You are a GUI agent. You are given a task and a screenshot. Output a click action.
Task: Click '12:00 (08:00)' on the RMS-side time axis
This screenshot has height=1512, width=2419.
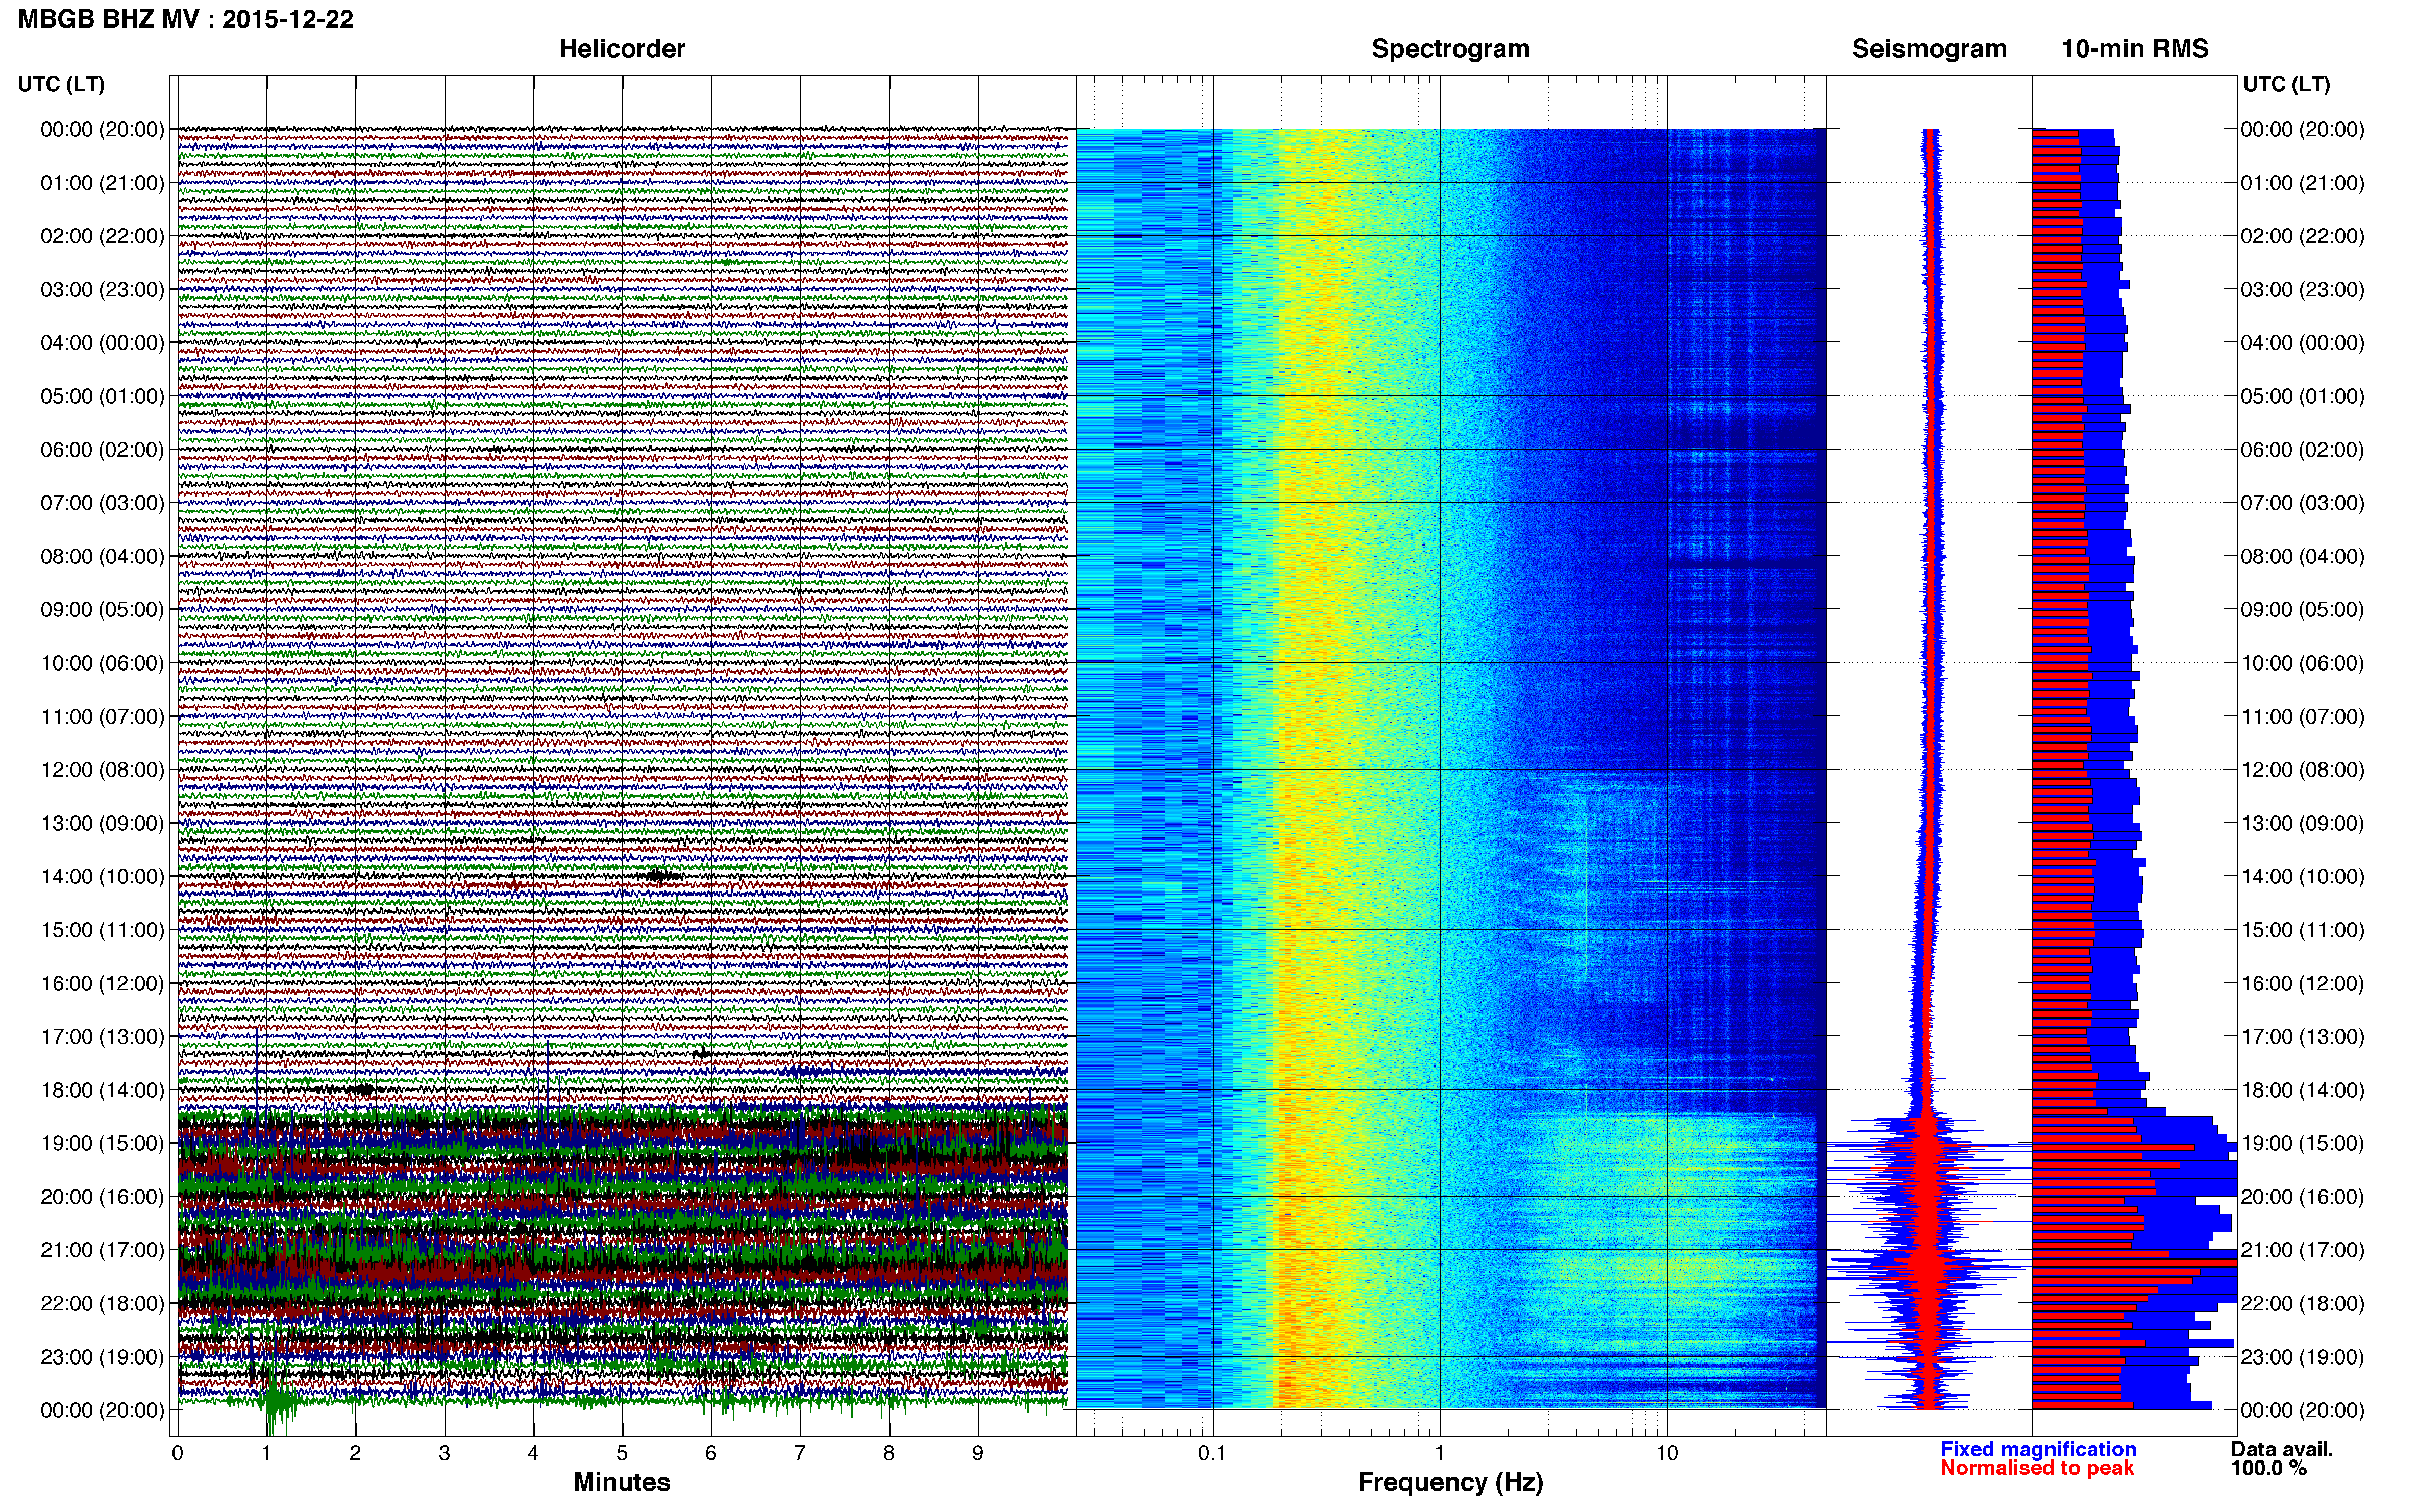tap(2302, 770)
